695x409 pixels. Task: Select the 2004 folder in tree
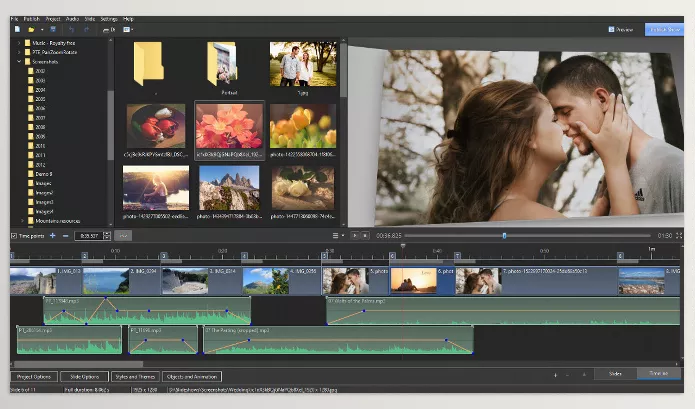tap(37, 90)
